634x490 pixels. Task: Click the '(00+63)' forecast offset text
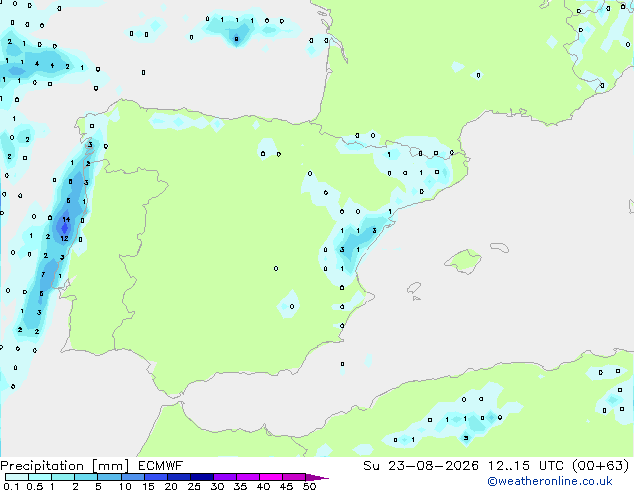[600, 466]
